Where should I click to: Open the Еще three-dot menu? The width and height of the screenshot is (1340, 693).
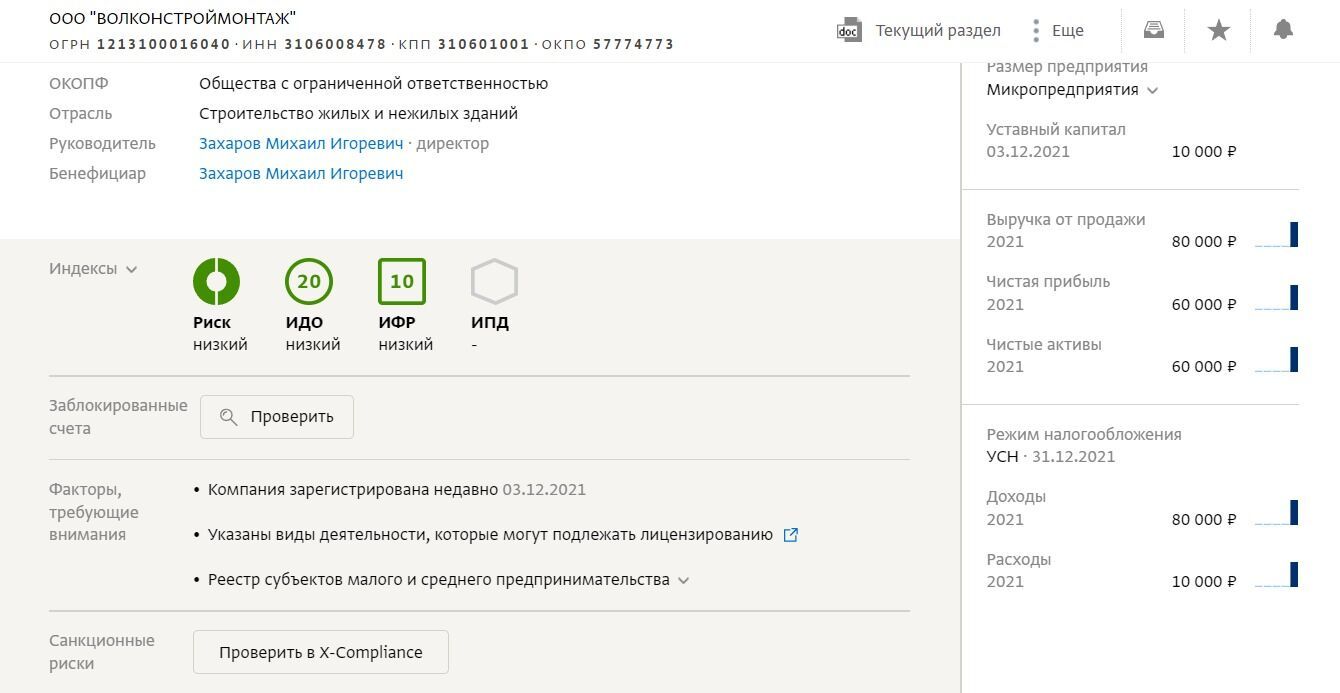[1036, 30]
